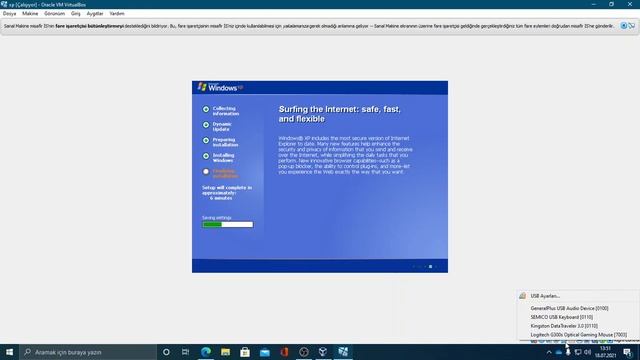Open the Makine menu
The width and height of the screenshot is (640, 360).
coord(30,13)
